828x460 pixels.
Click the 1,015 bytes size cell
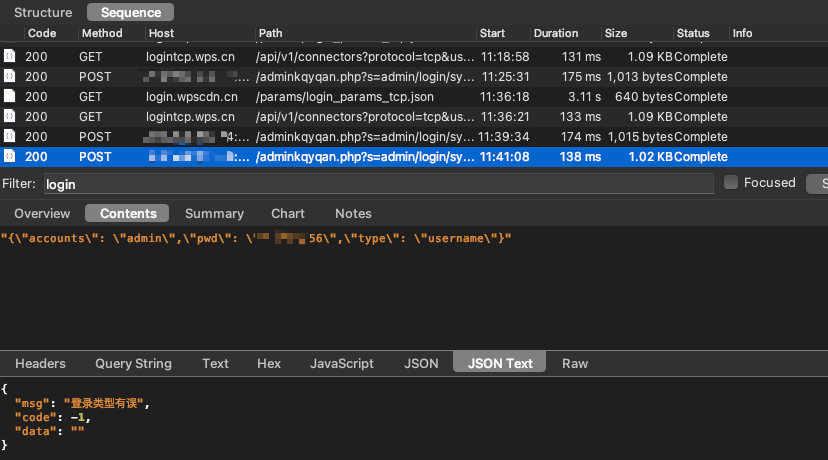tap(640, 137)
